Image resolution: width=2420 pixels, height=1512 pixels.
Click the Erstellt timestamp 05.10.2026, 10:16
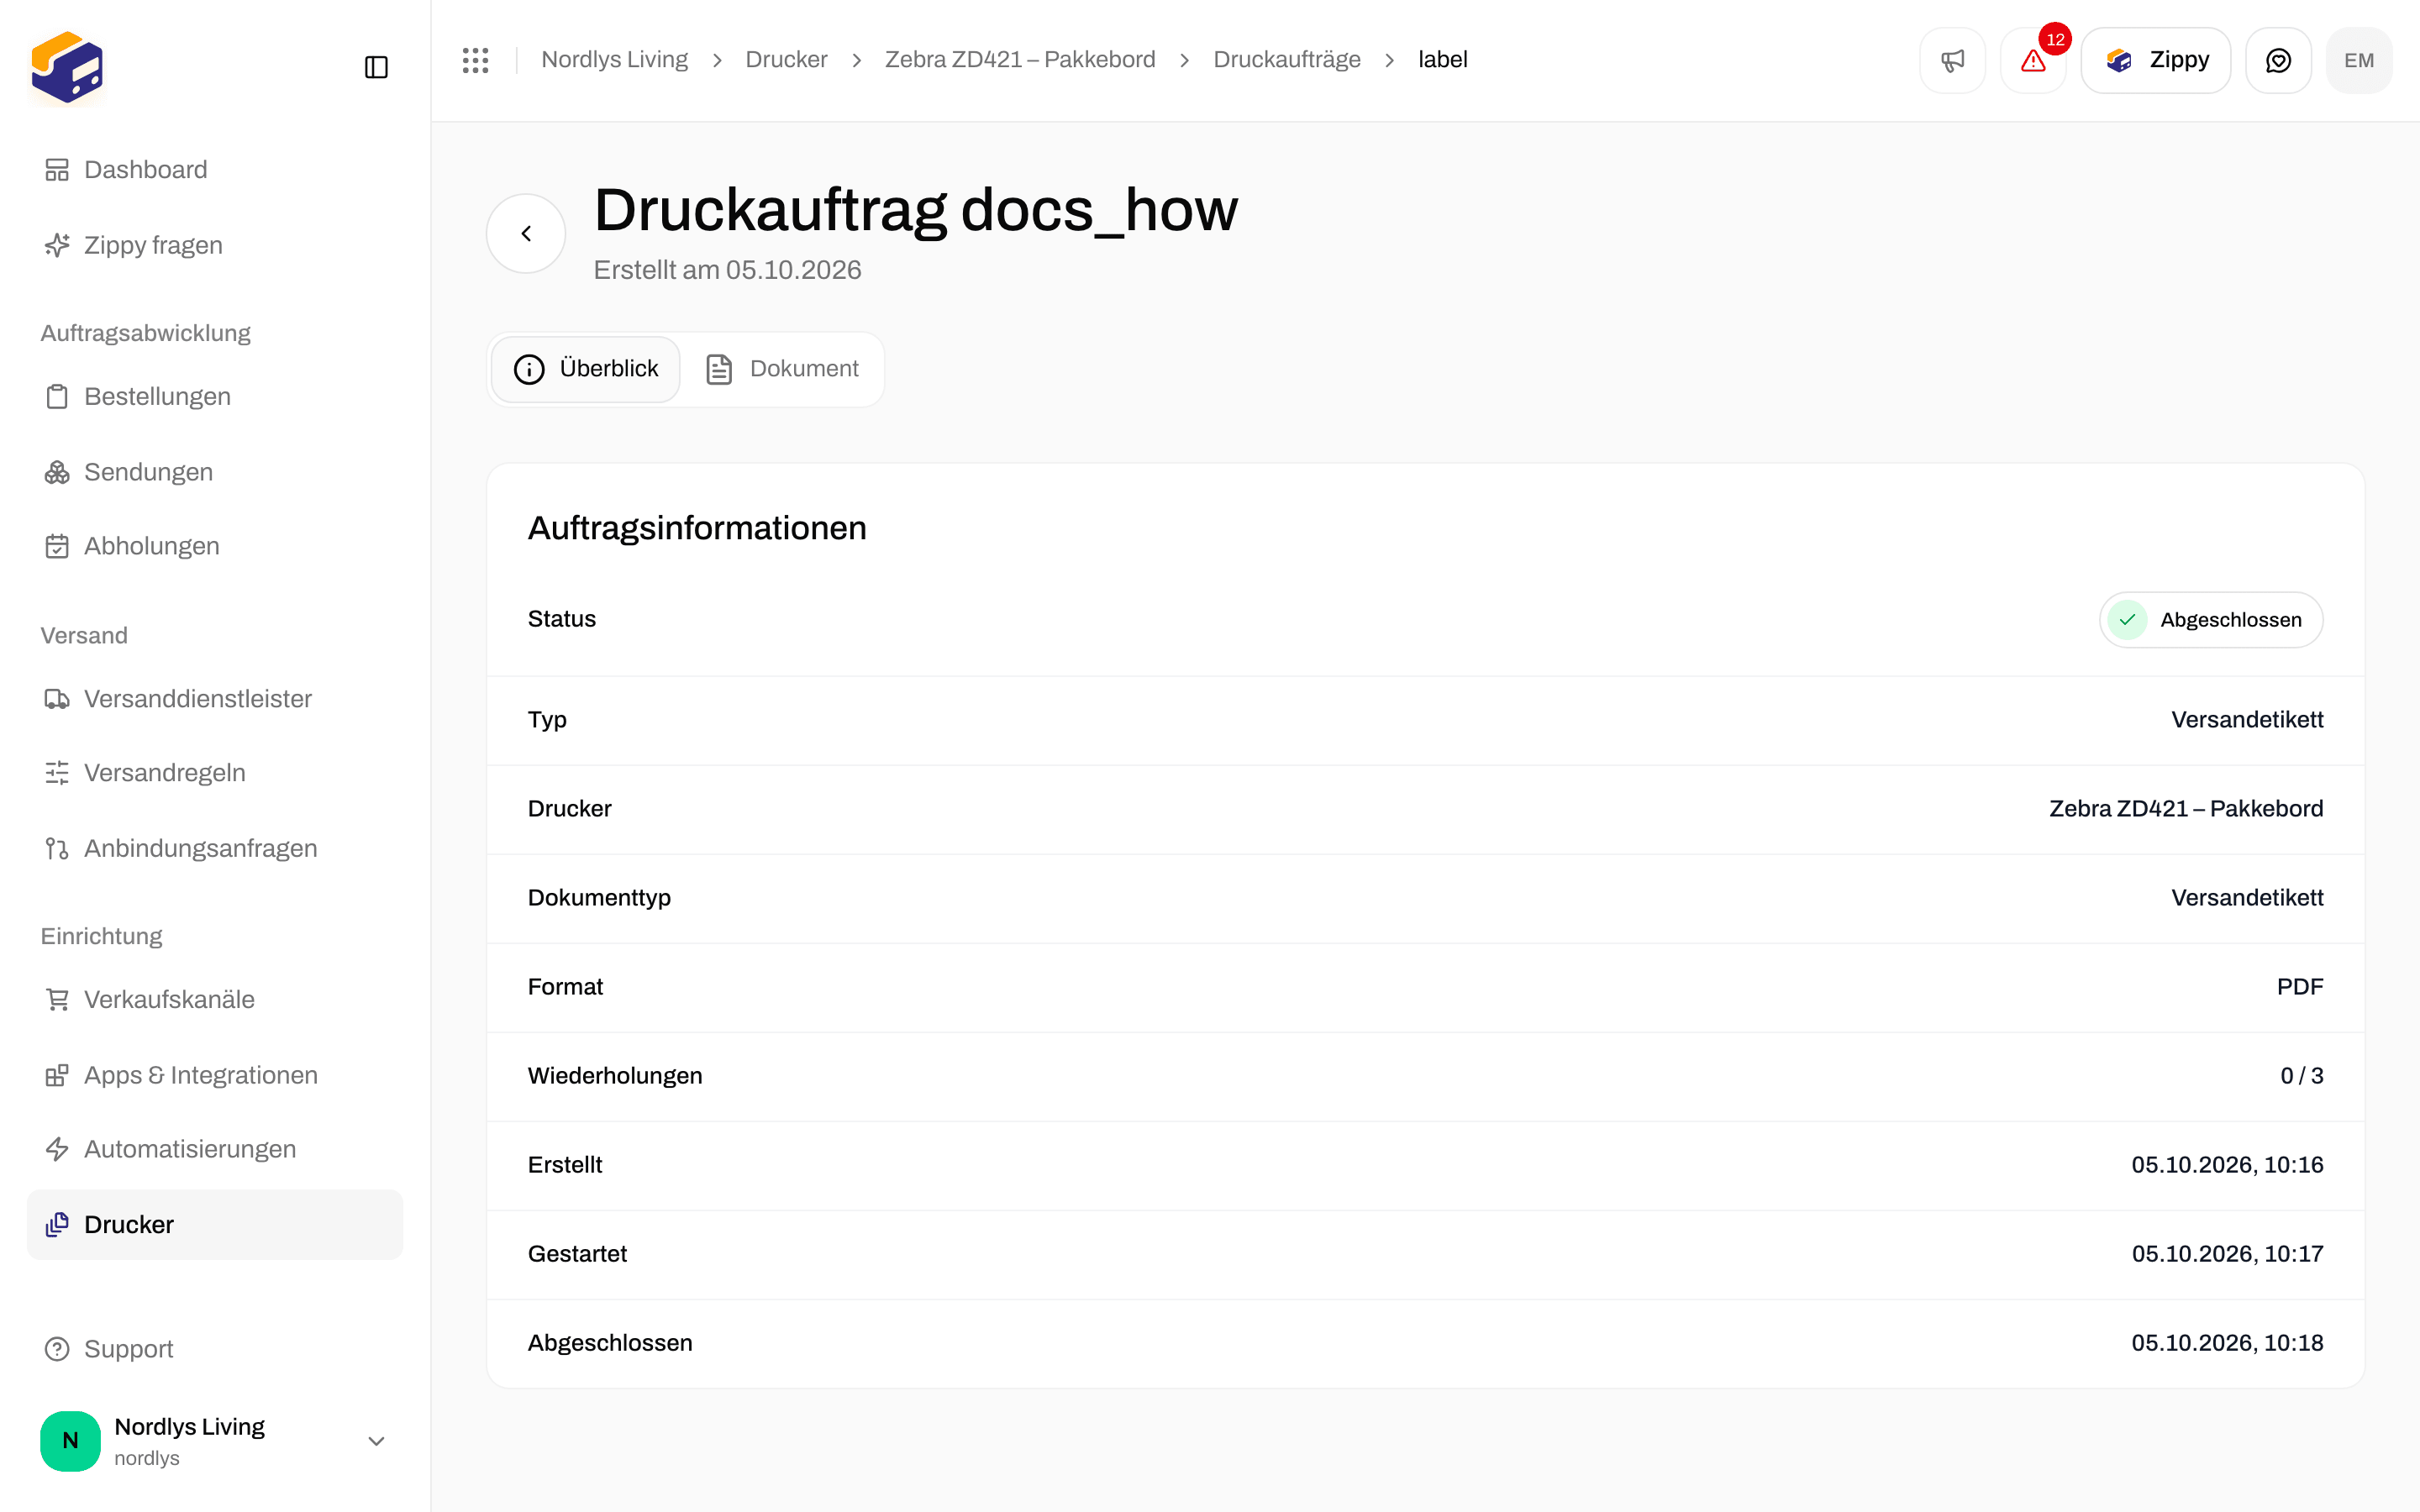point(2227,1165)
